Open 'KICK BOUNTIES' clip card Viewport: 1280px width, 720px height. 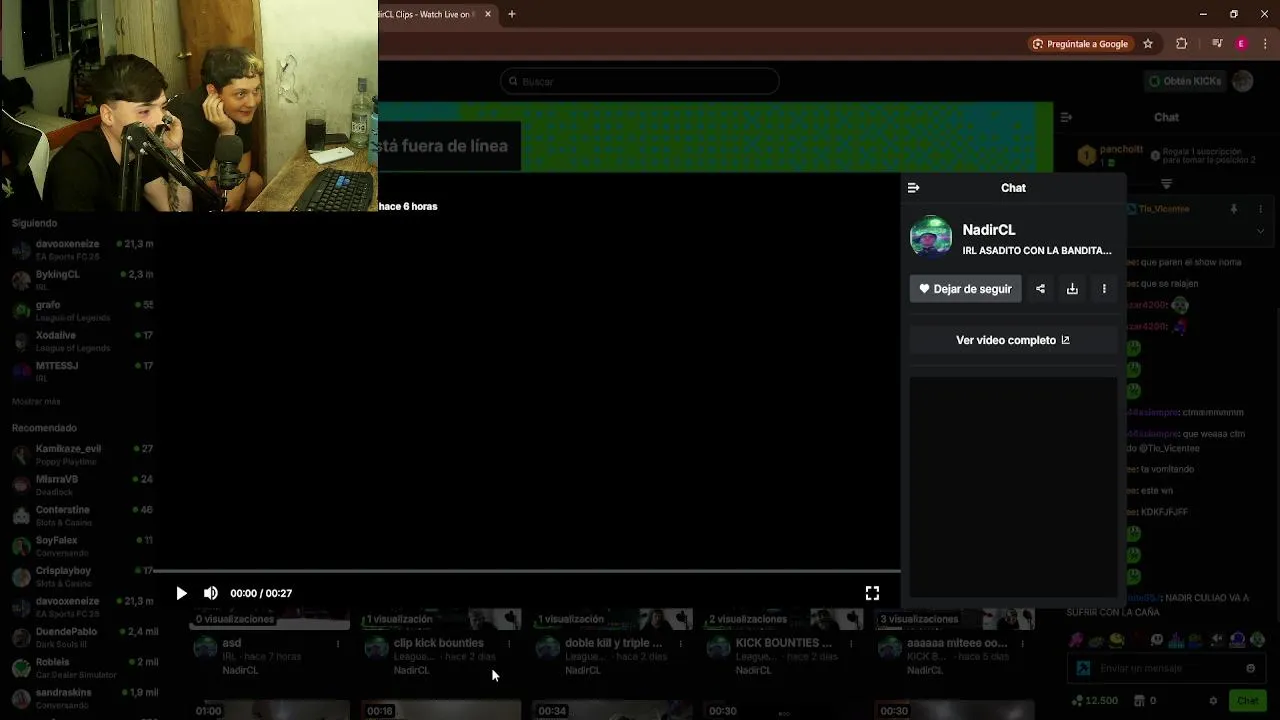(x=784, y=643)
